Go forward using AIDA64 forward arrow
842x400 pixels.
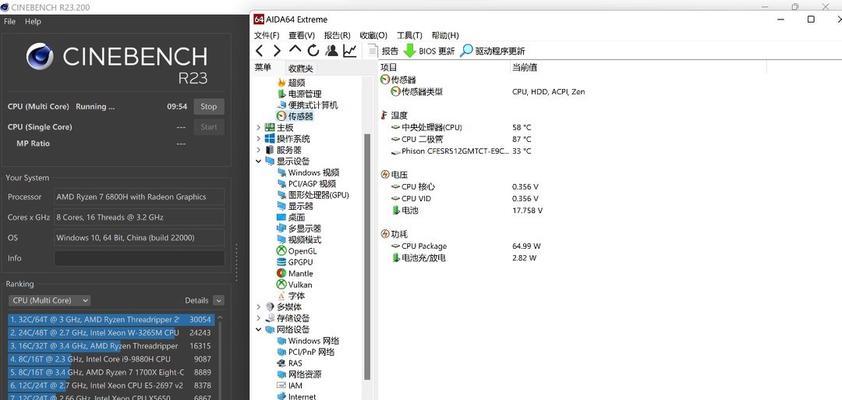pyautogui.click(x=277, y=51)
